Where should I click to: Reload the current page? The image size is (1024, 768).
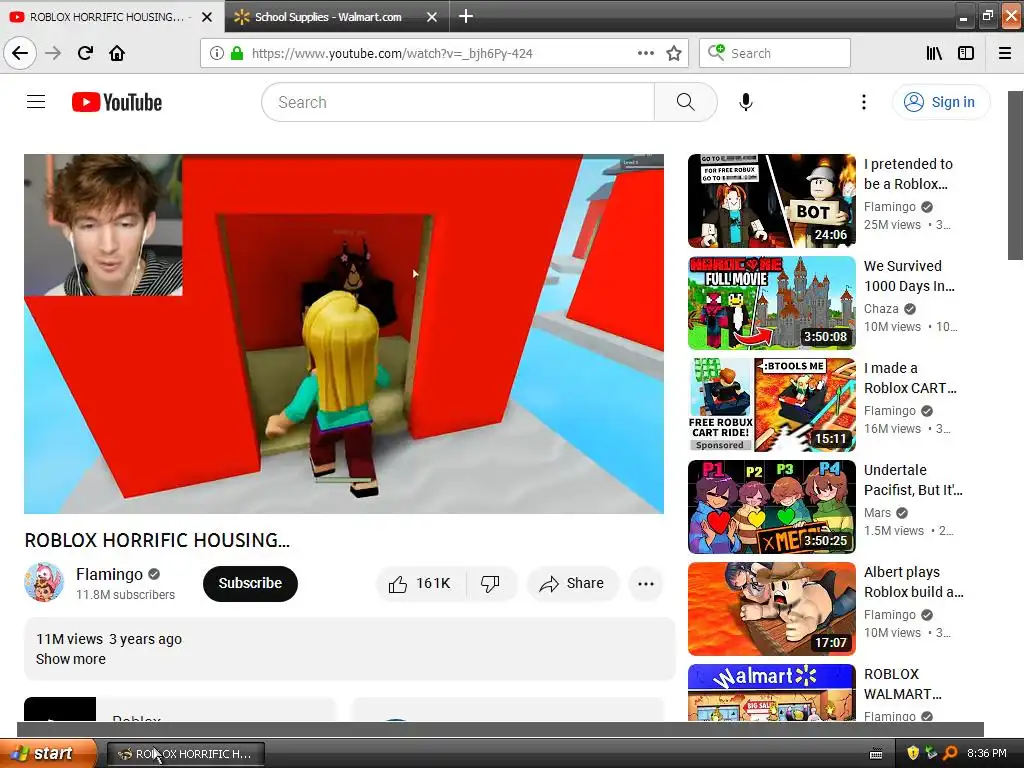pos(85,53)
